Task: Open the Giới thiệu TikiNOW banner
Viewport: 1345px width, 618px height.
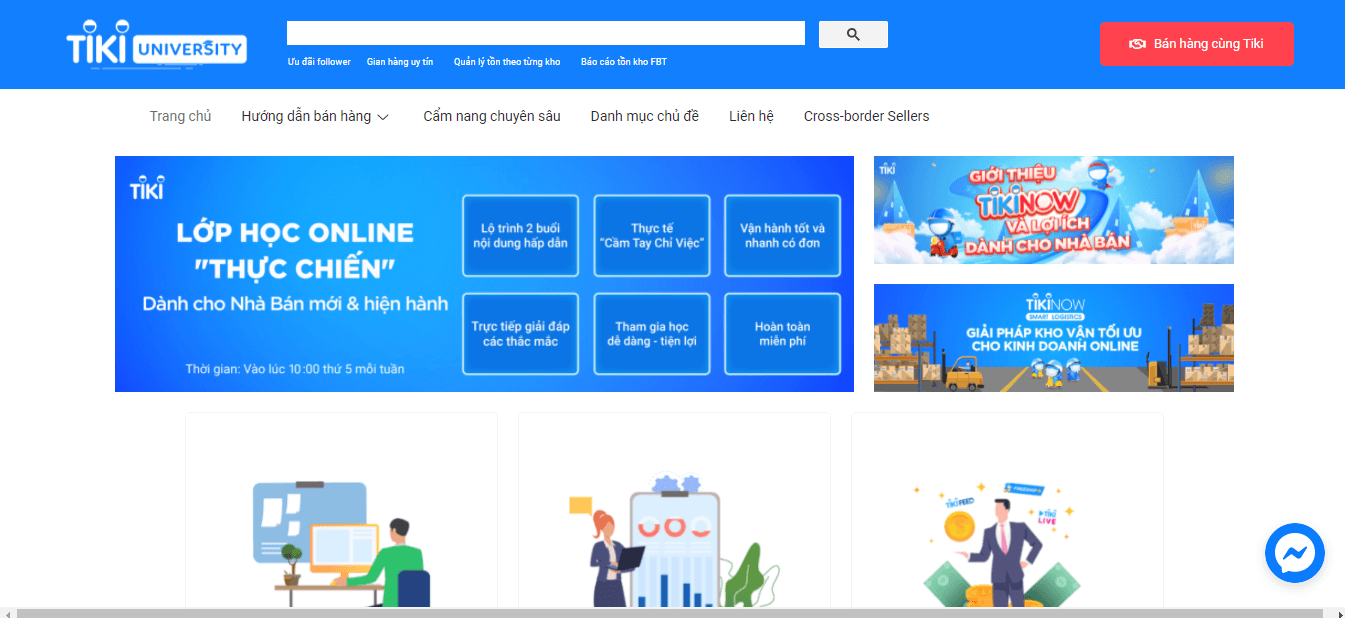Action: [1054, 210]
